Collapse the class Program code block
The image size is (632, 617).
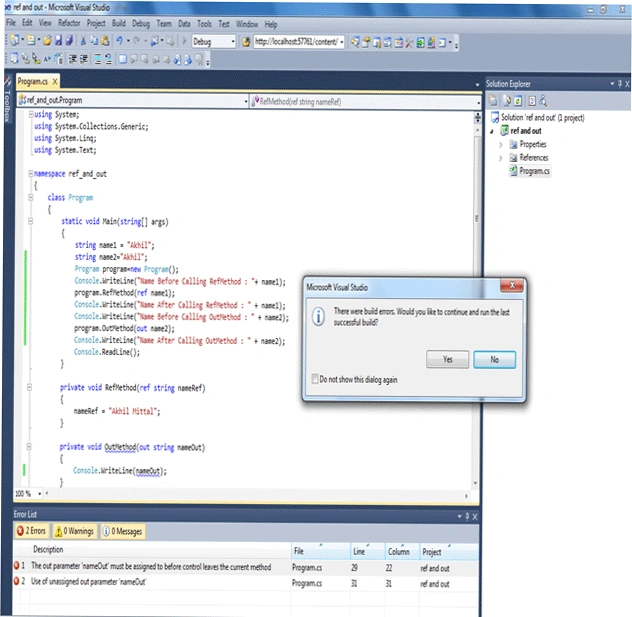click(x=31, y=197)
